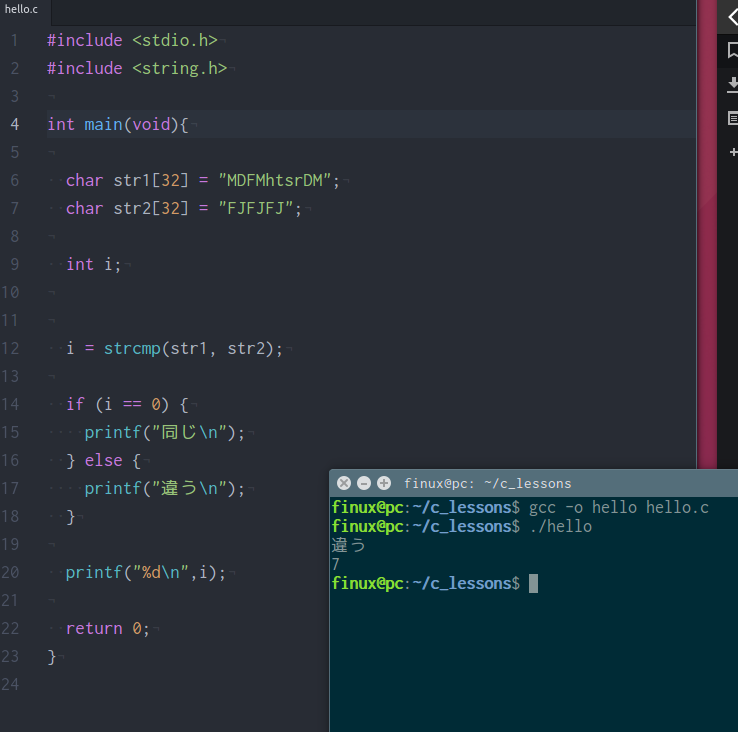Click the string literal "MDFMhtsrDM"
The width and height of the screenshot is (738, 732).
[274, 180]
